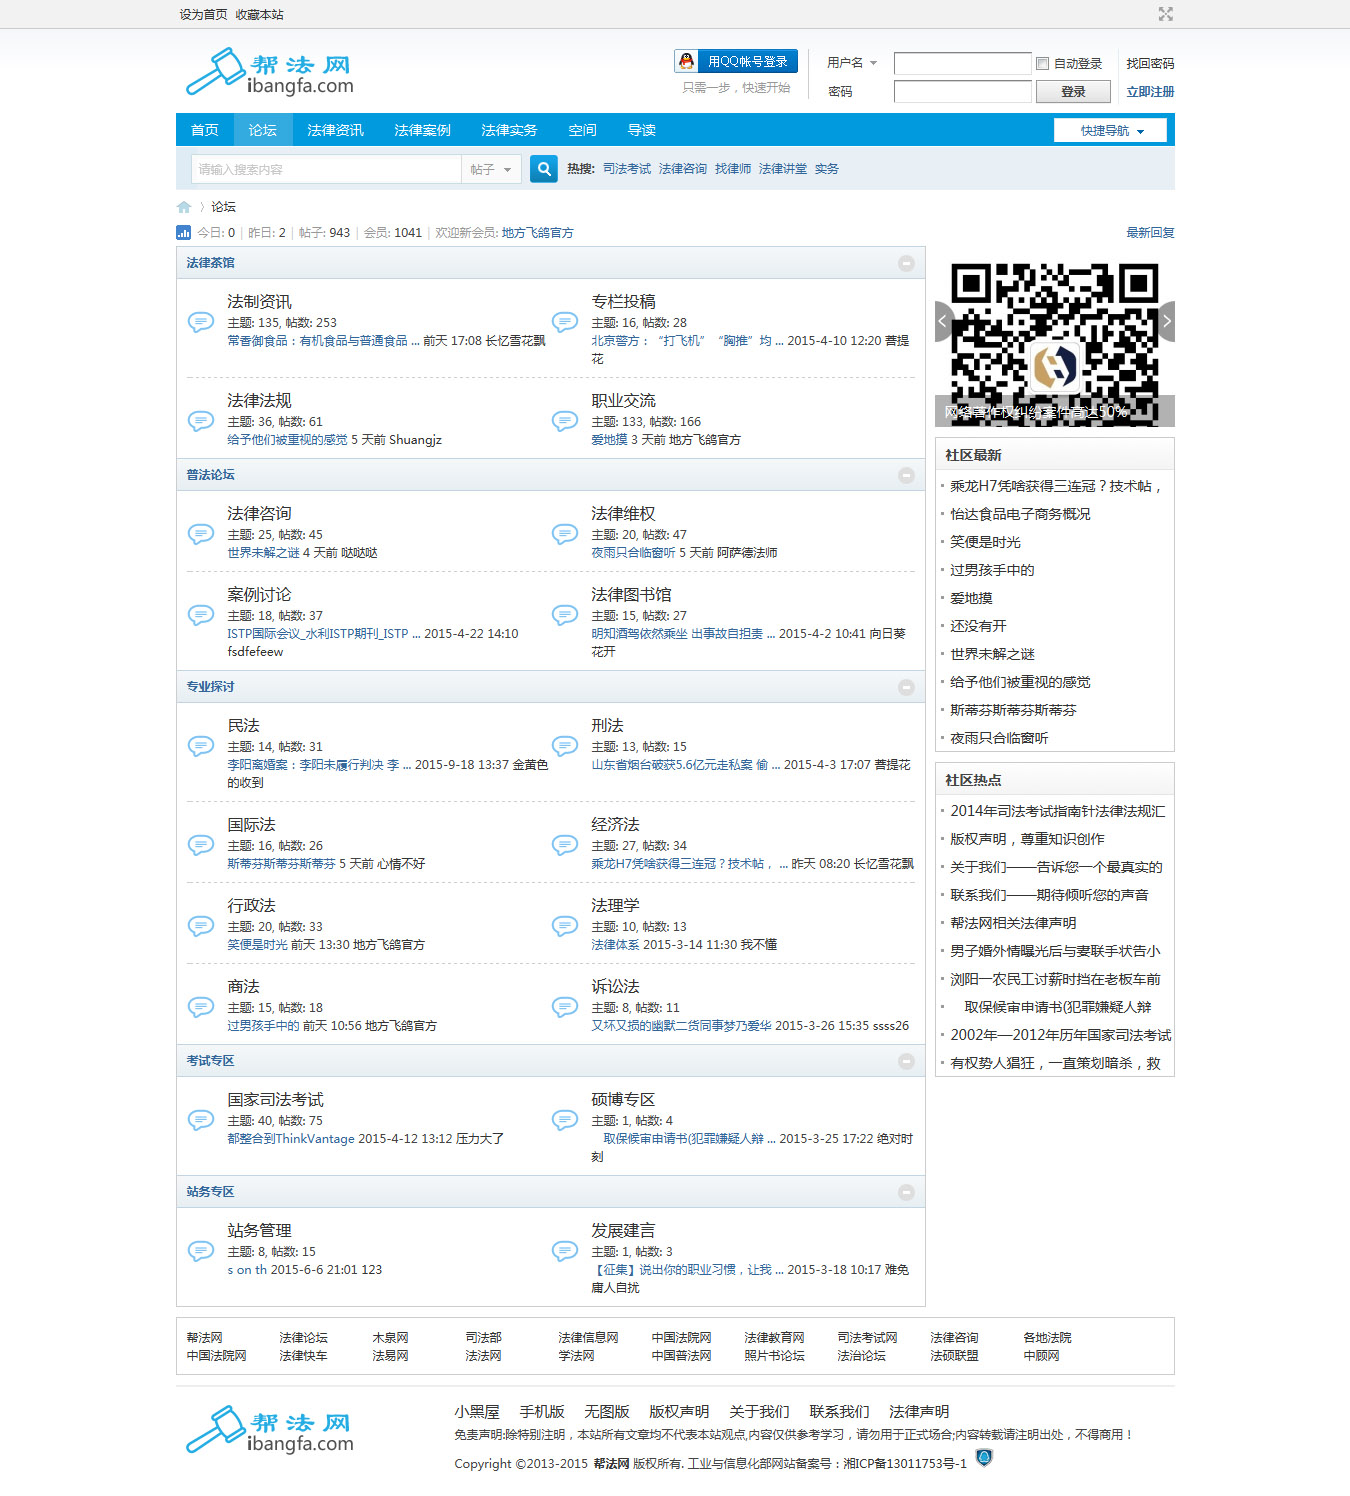Click the 商法 forum bubble icon
Viewport: 1350px width, 1496px height.
coord(201,1007)
